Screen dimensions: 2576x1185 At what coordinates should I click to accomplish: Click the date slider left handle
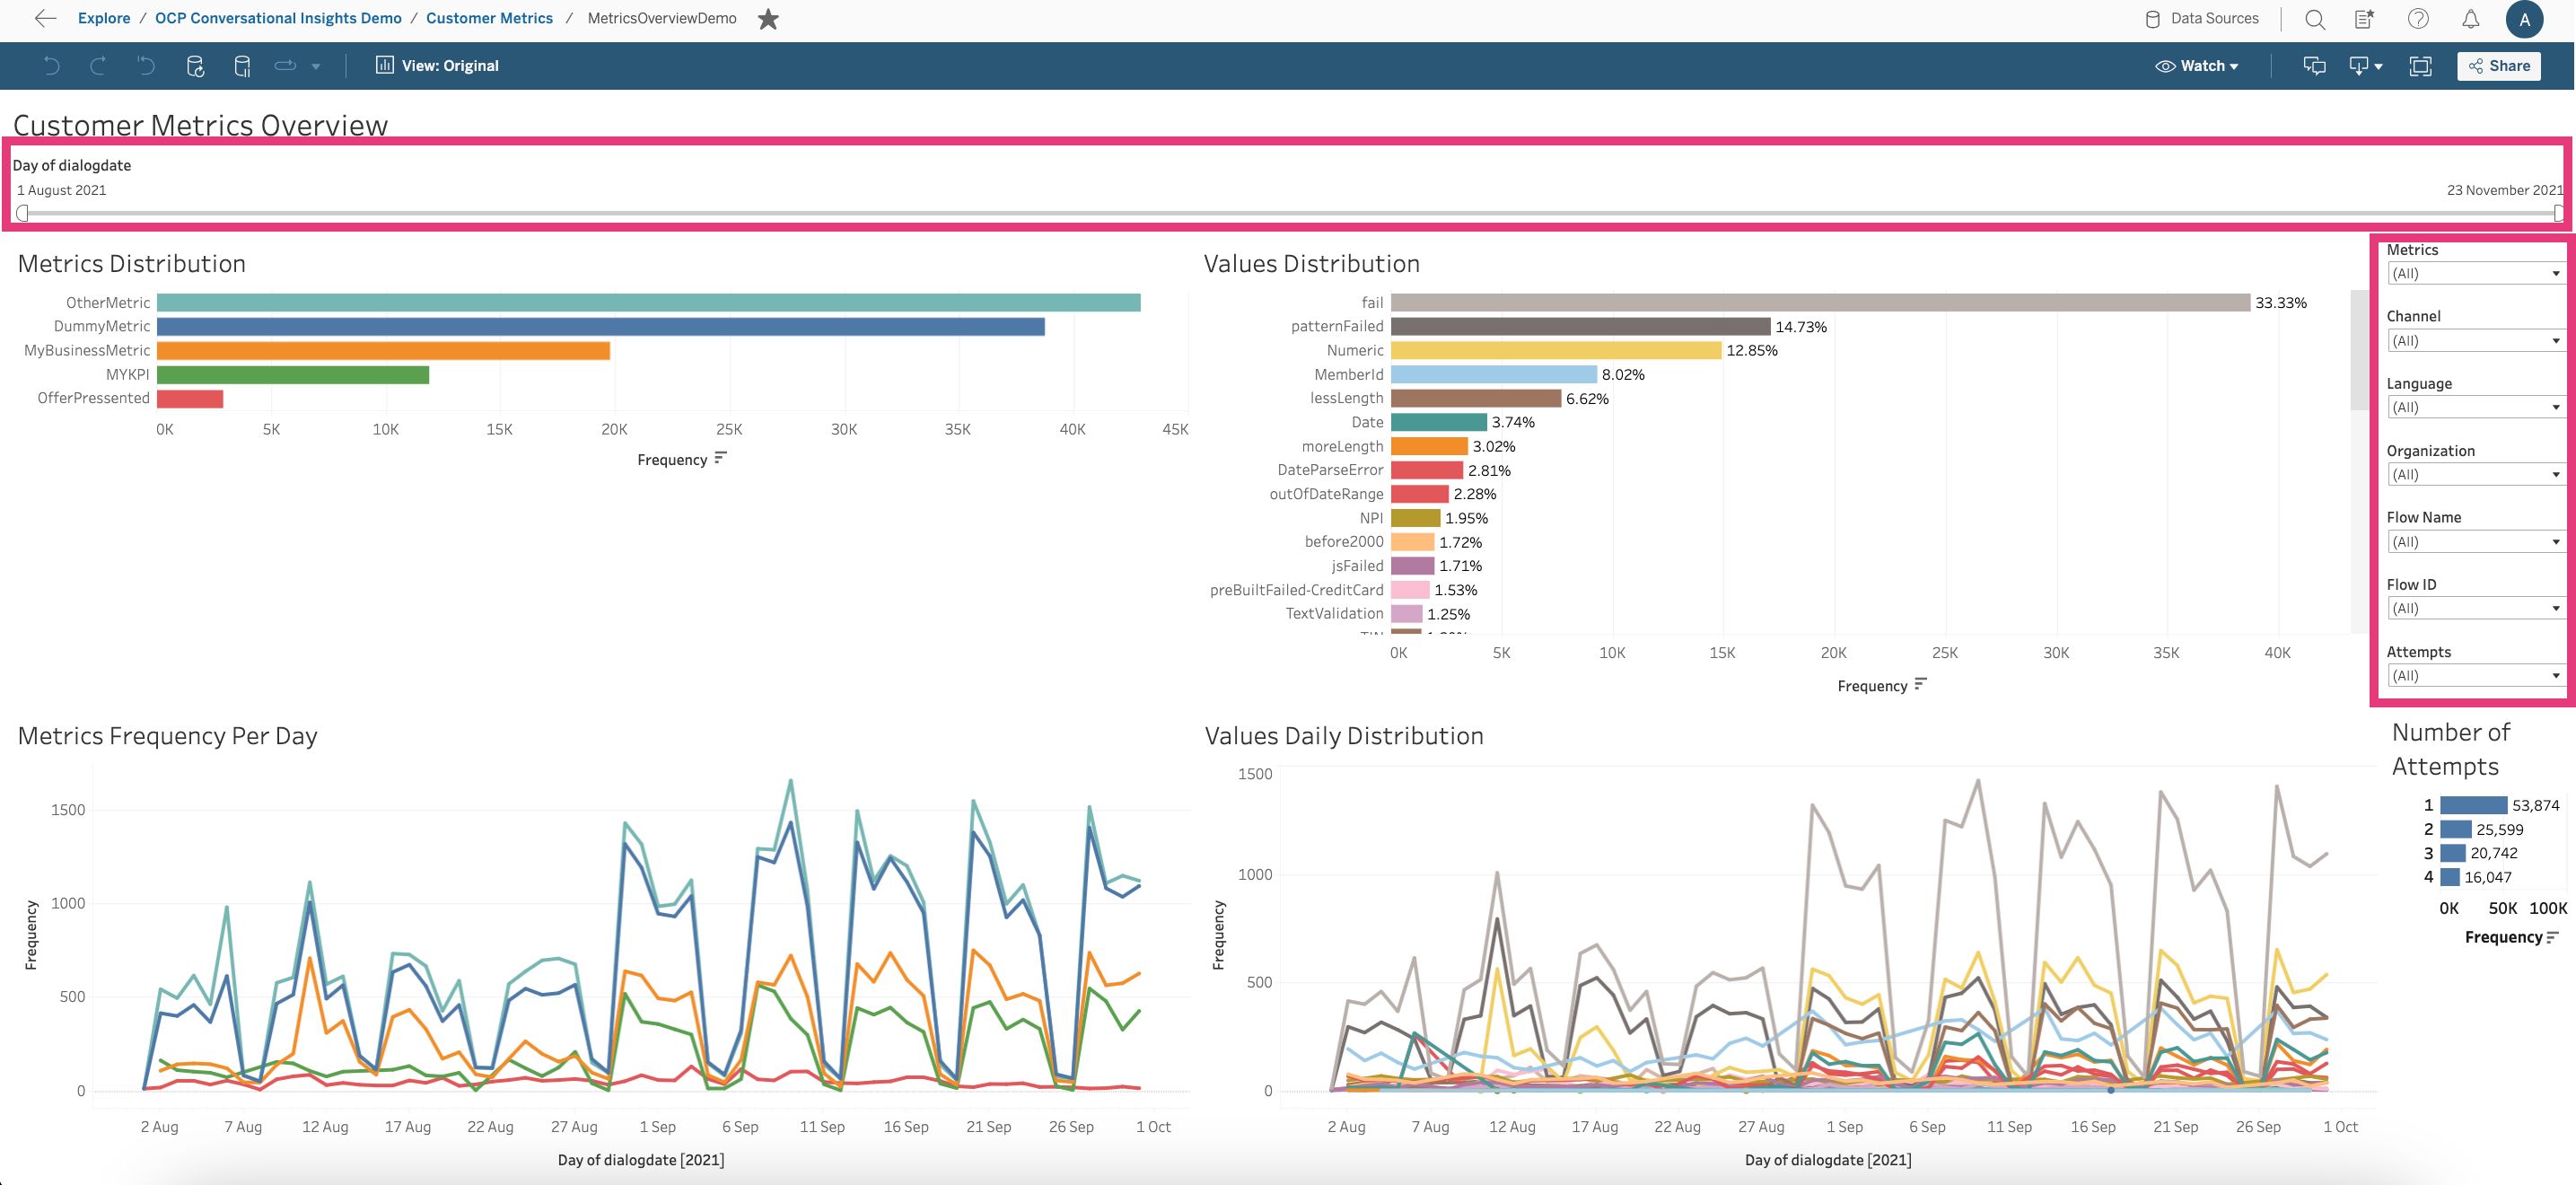click(22, 213)
